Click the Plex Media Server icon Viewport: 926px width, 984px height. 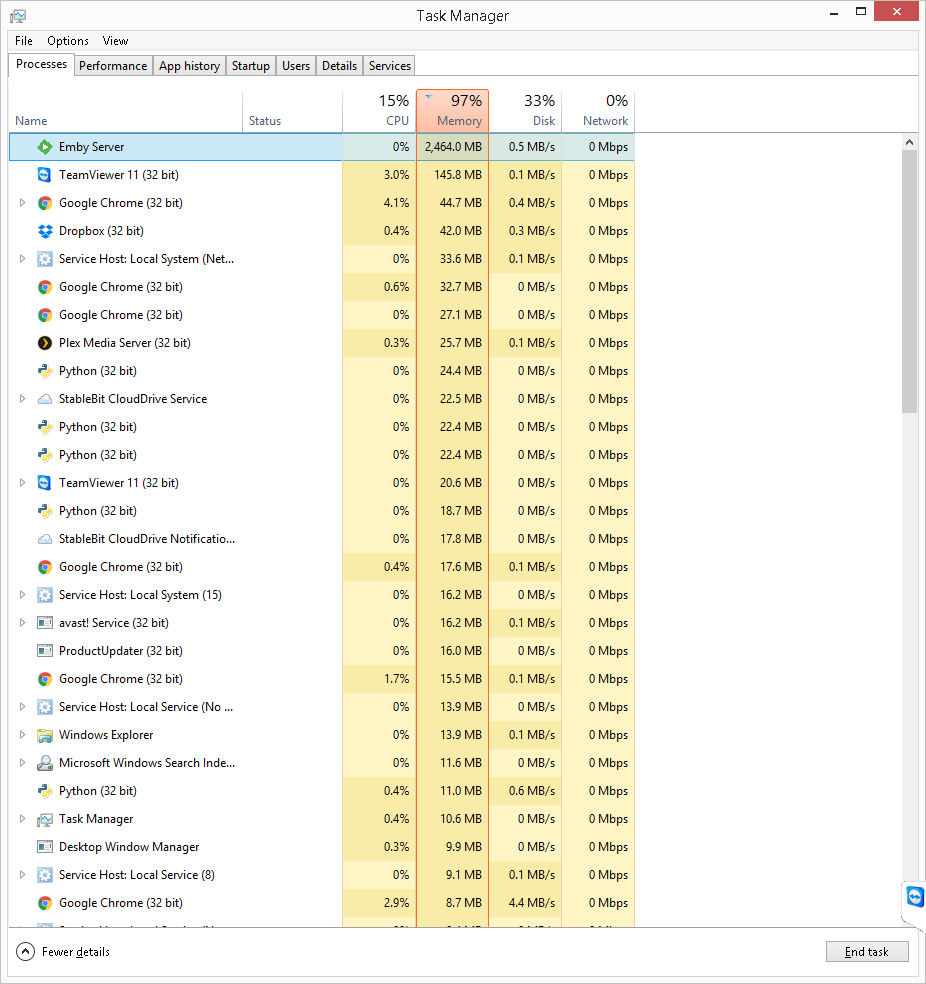coord(45,342)
